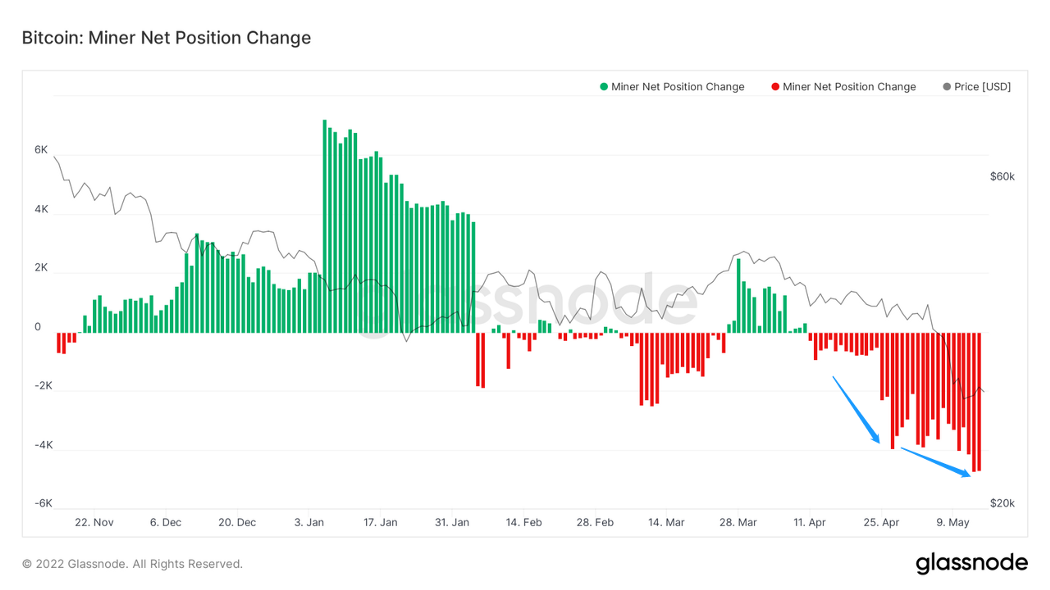Click the $60k price axis label
The width and height of the screenshot is (1050, 590).
click(1002, 176)
